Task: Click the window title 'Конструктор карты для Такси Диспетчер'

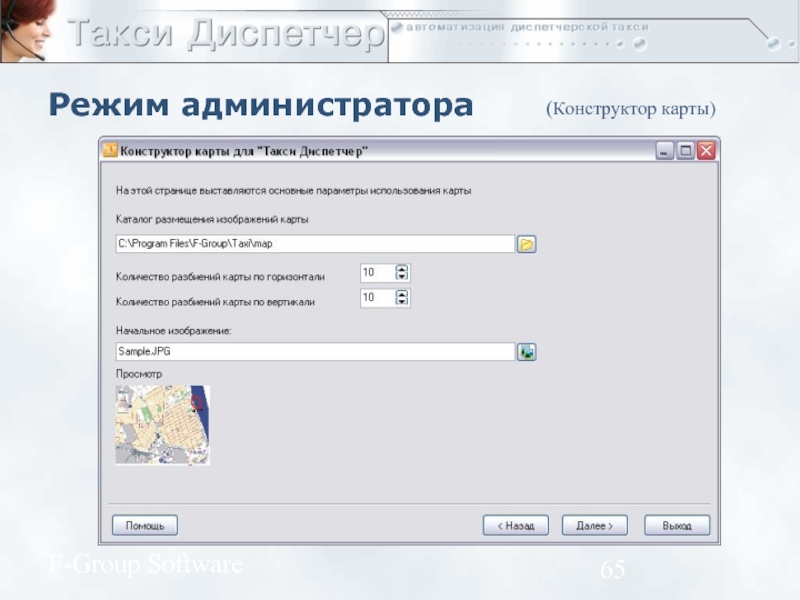Action: [244, 151]
